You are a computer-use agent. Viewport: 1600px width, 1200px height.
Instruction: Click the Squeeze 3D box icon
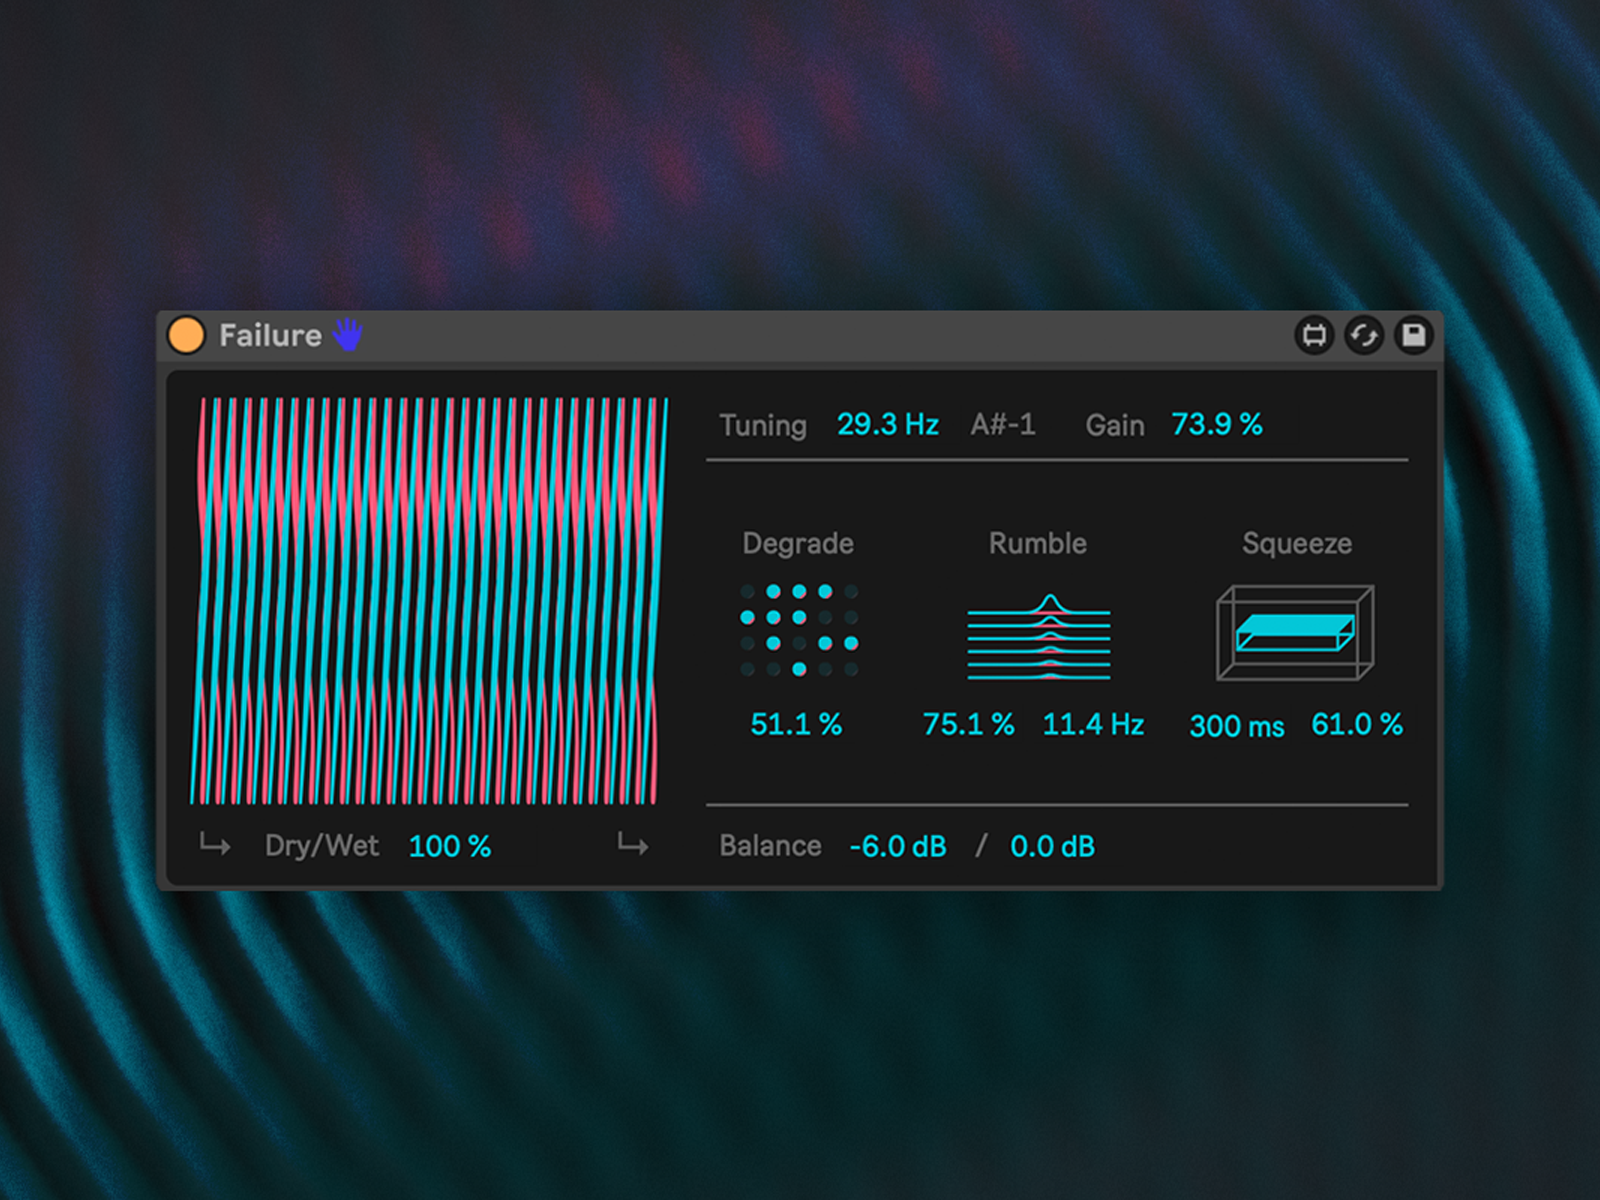tap(1295, 633)
